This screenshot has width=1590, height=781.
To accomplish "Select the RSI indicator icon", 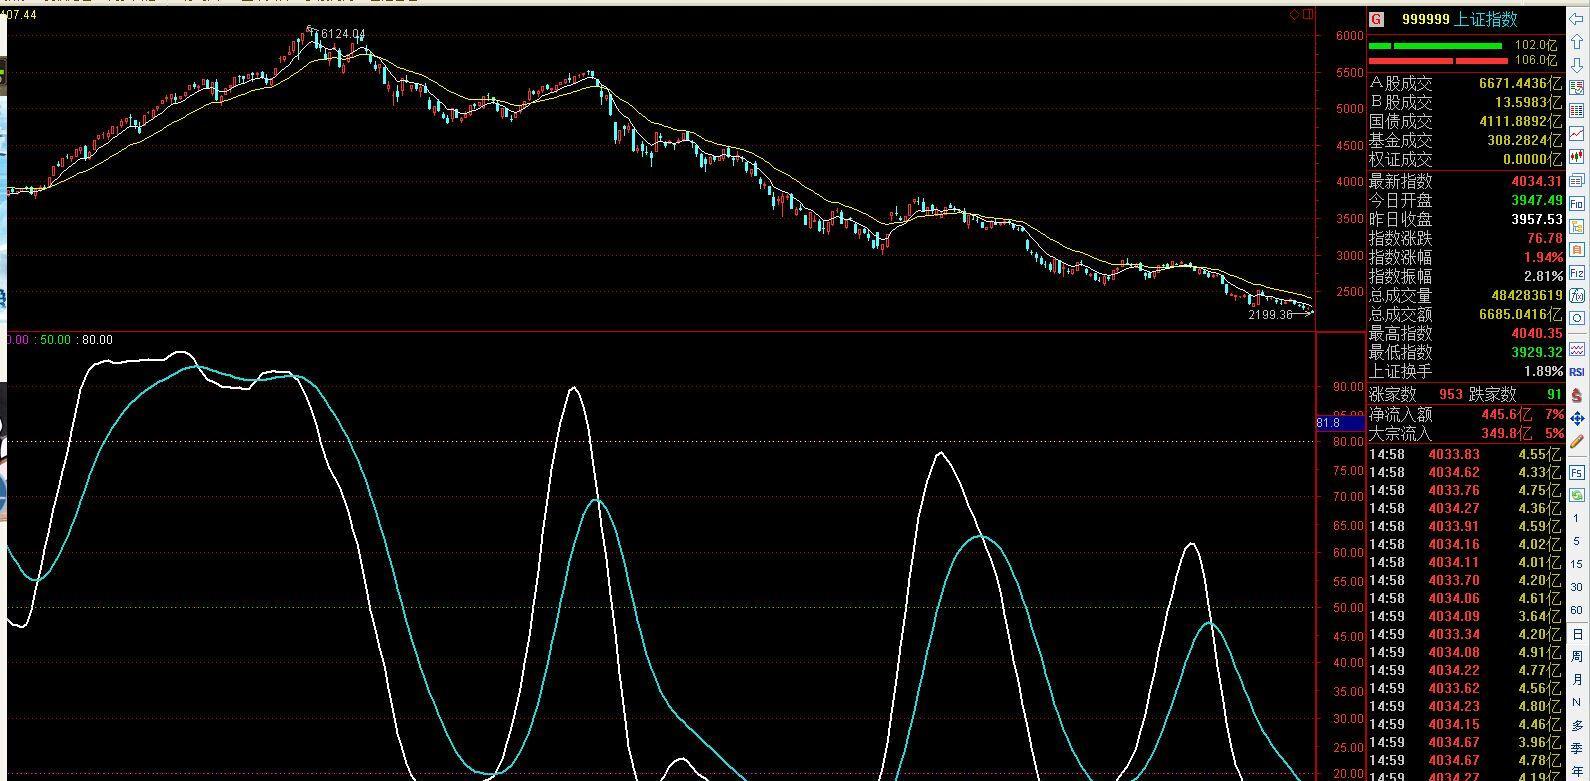I will click(x=1577, y=372).
